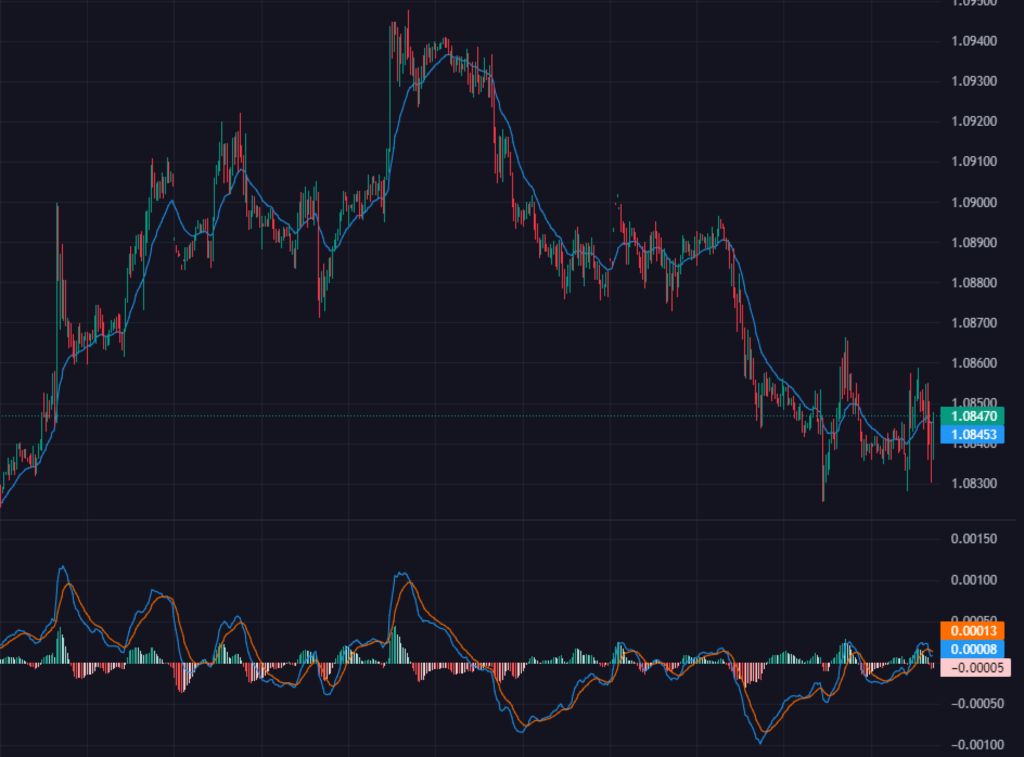Click the green 1.08470 current price label
Viewport: 1024px width, 757px height.
pos(975,415)
